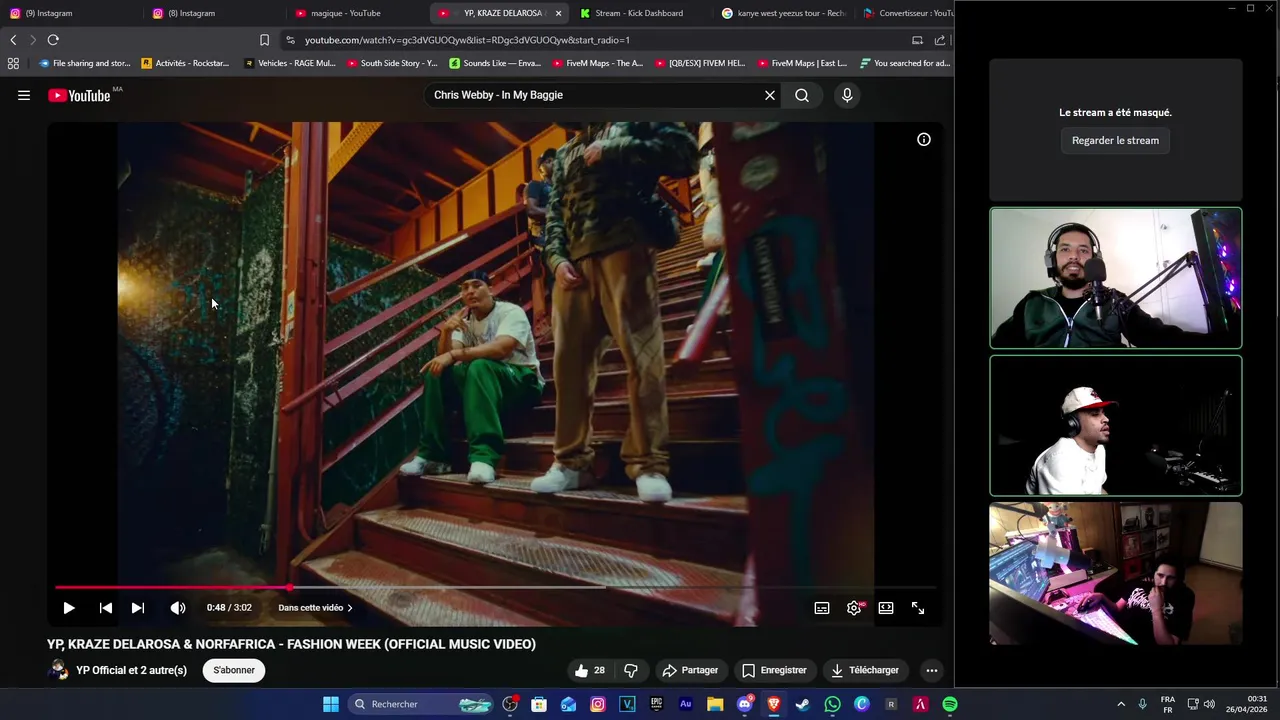The height and width of the screenshot is (720, 1280).
Task: Open 'Vehicles - RAGE Mul...' bookmark
Action: point(290,63)
